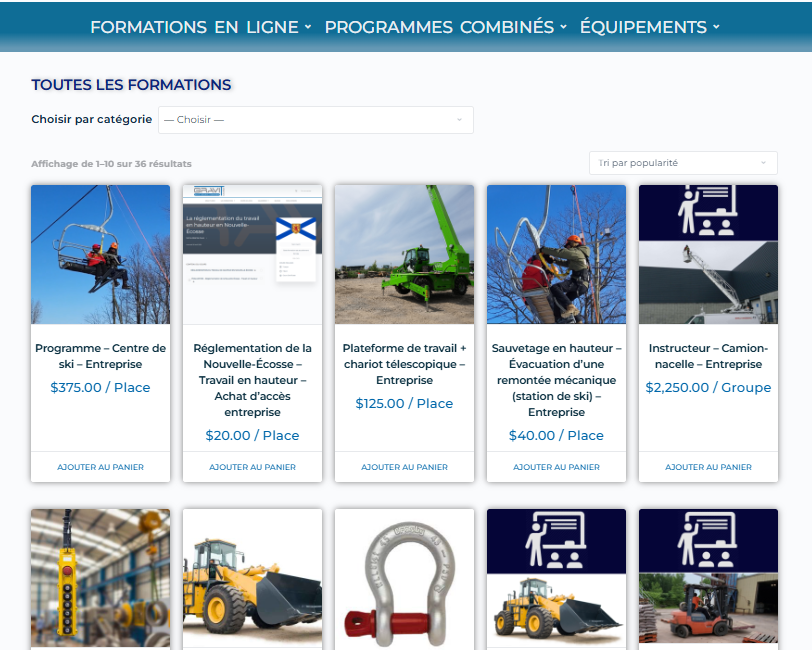Open the Programmes combinés menu
Image resolution: width=812 pixels, height=650 pixels.
click(x=445, y=27)
